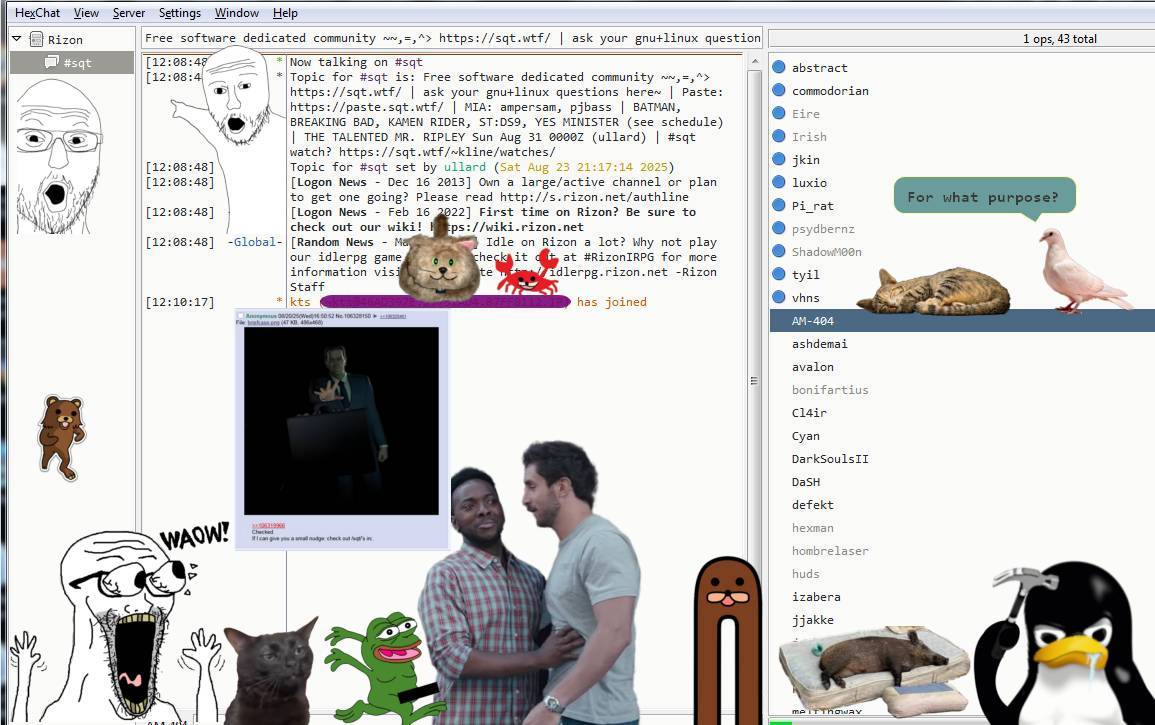Select user DaSH in user list
The height and width of the screenshot is (725, 1155).
tap(805, 482)
